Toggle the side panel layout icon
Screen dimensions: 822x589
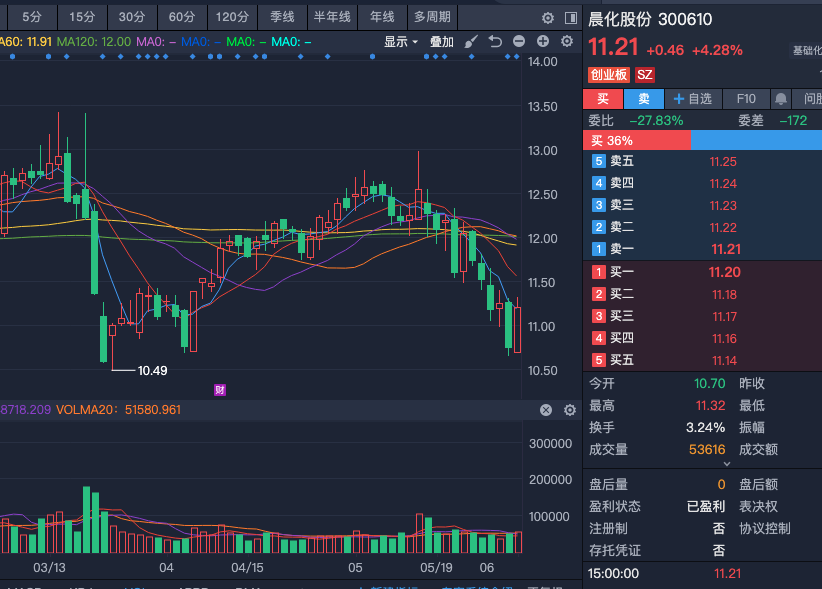click(x=571, y=18)
